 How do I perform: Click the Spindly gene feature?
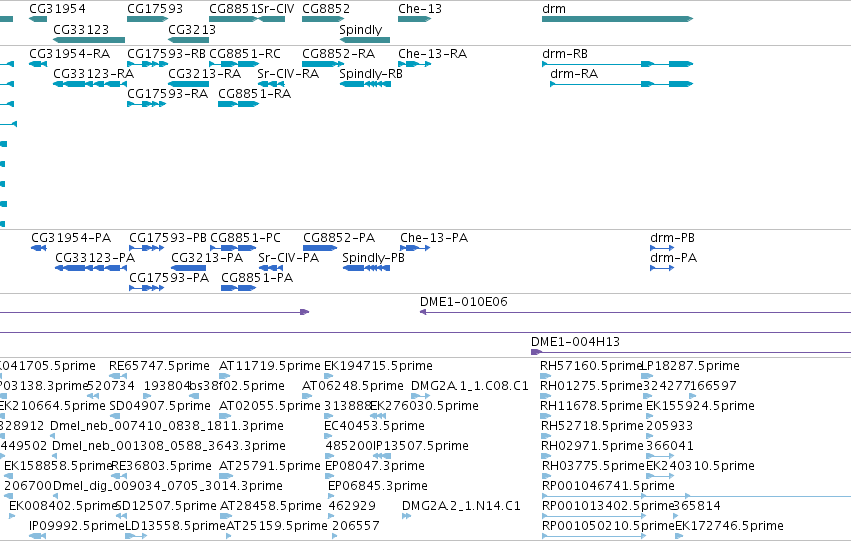pos(365,40)
